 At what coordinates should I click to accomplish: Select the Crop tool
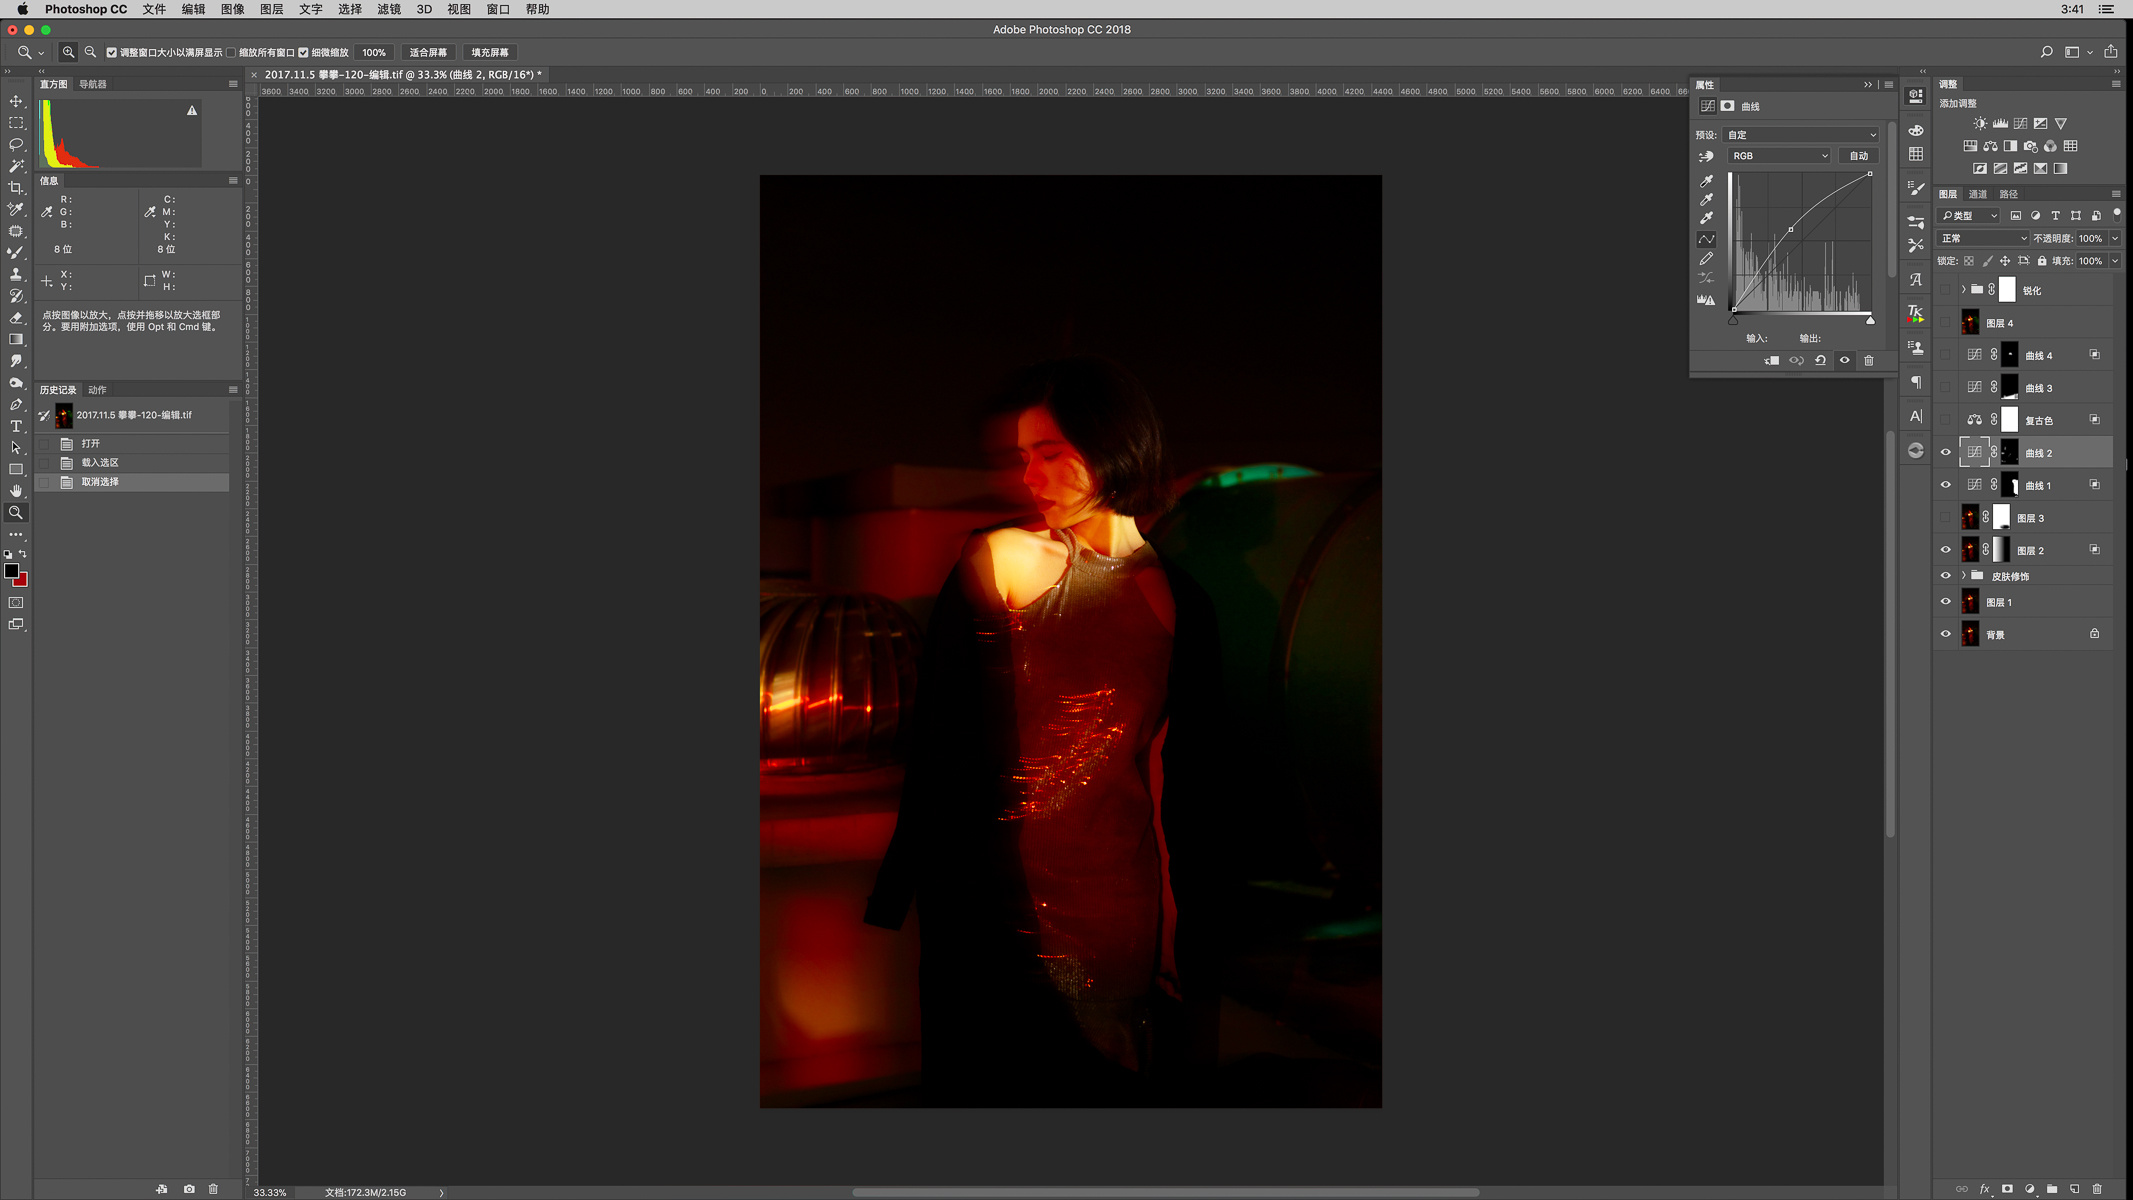[x=16, y=188]
